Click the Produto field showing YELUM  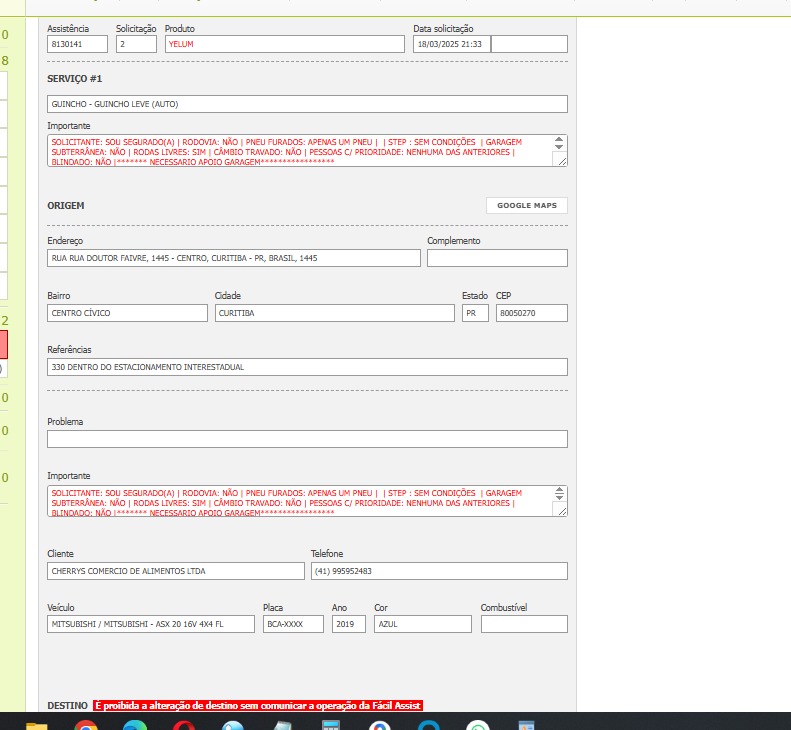coord(285,44)
